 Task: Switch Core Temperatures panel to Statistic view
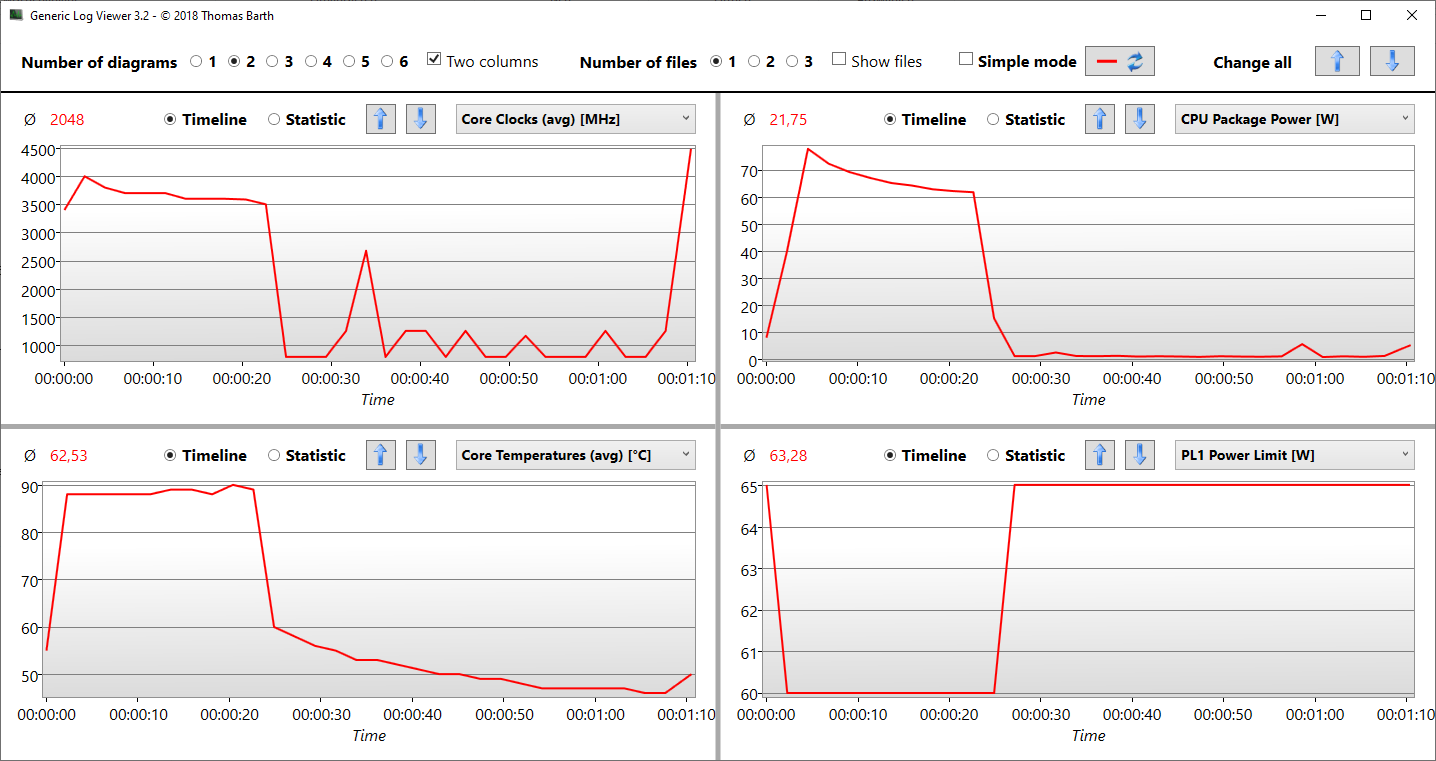pyautogui.click(x=274, y=456)
